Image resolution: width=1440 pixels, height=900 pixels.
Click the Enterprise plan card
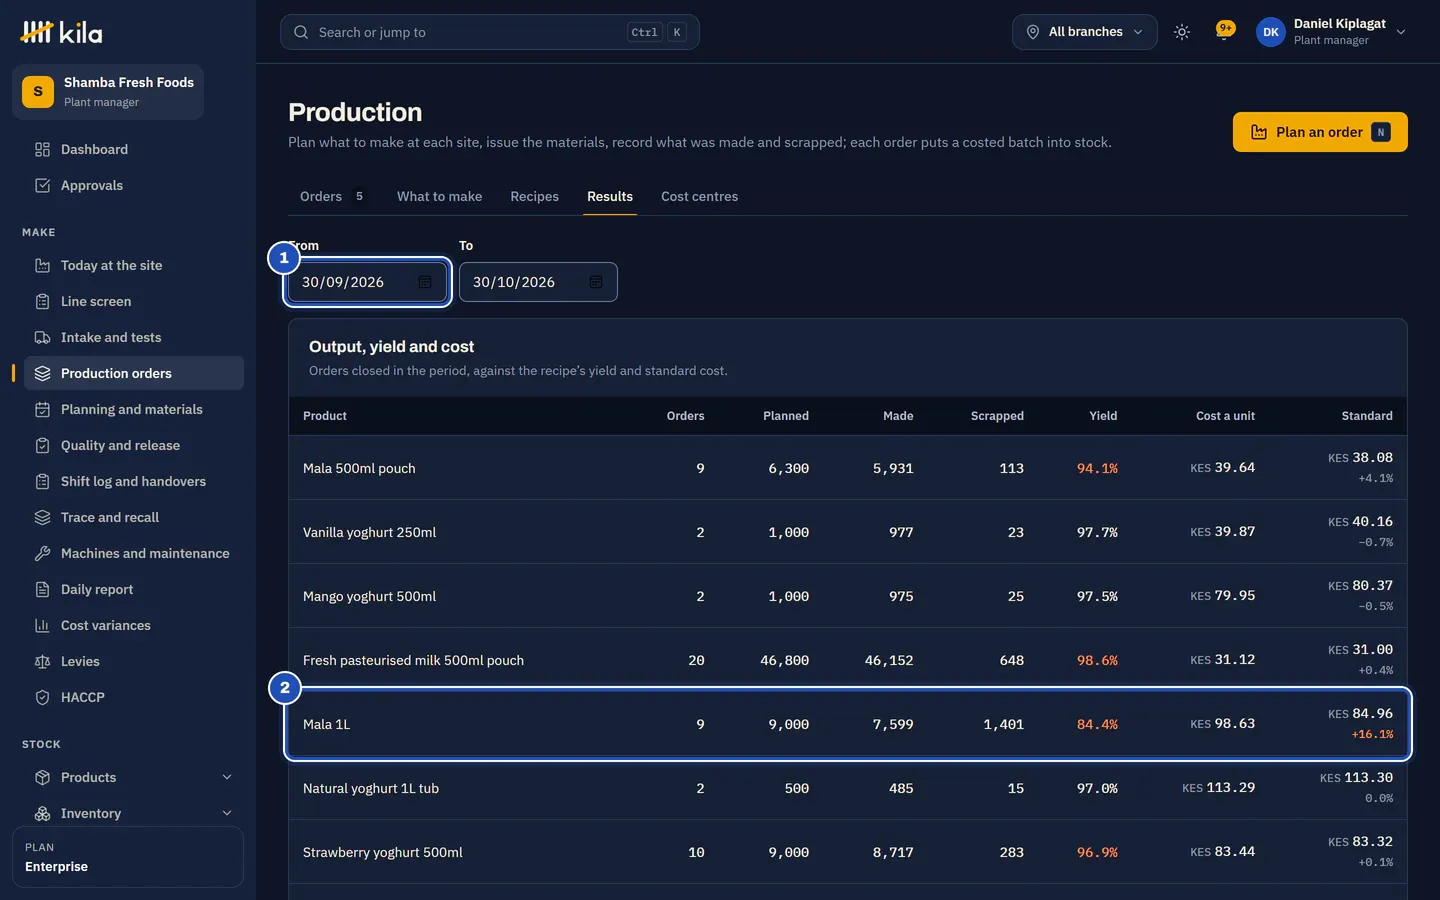click(128, 857)
